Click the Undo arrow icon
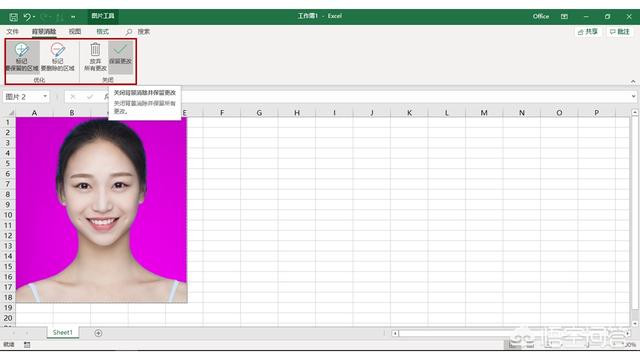 (27, 17)
